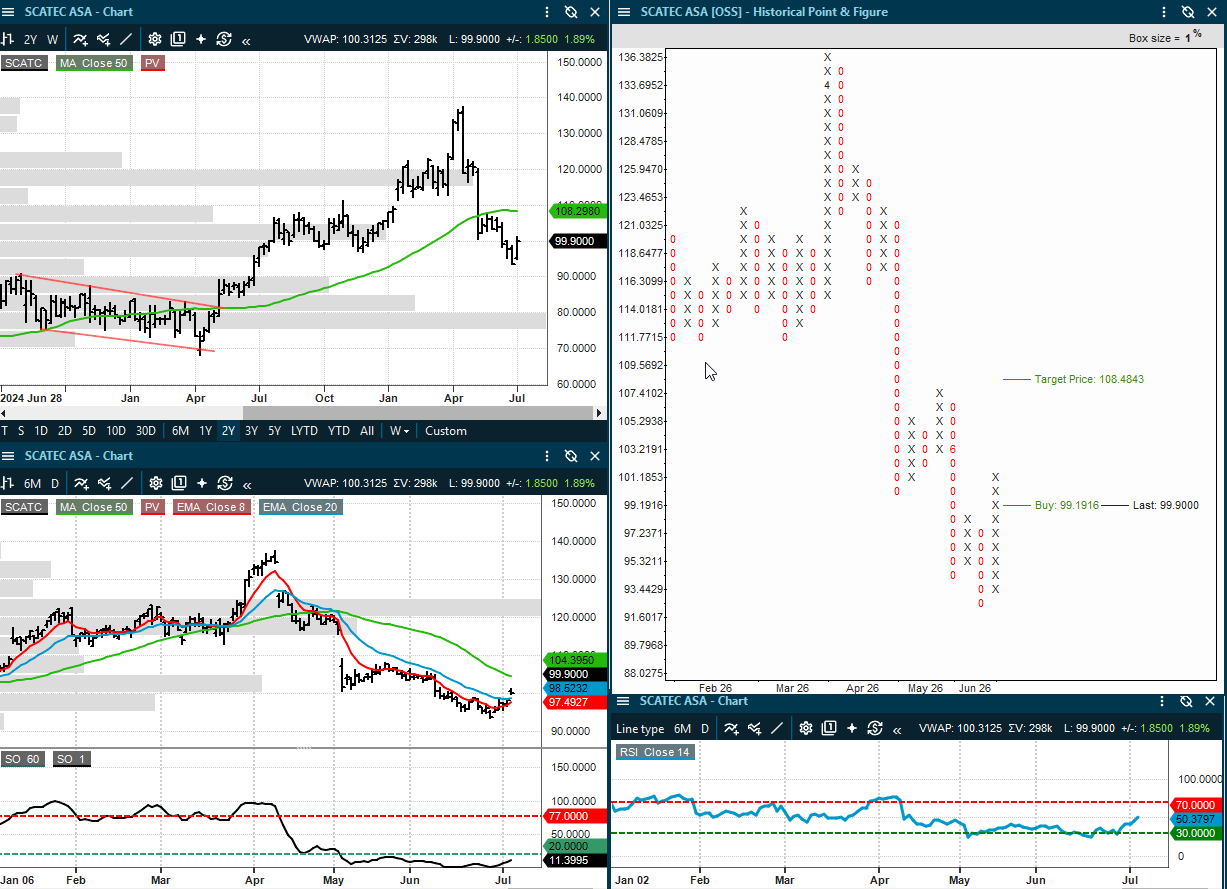Viewport: 1227px width, 889px height.
Task: Open settings gear in RSI chart toolbar
Action: click(806, 728)
